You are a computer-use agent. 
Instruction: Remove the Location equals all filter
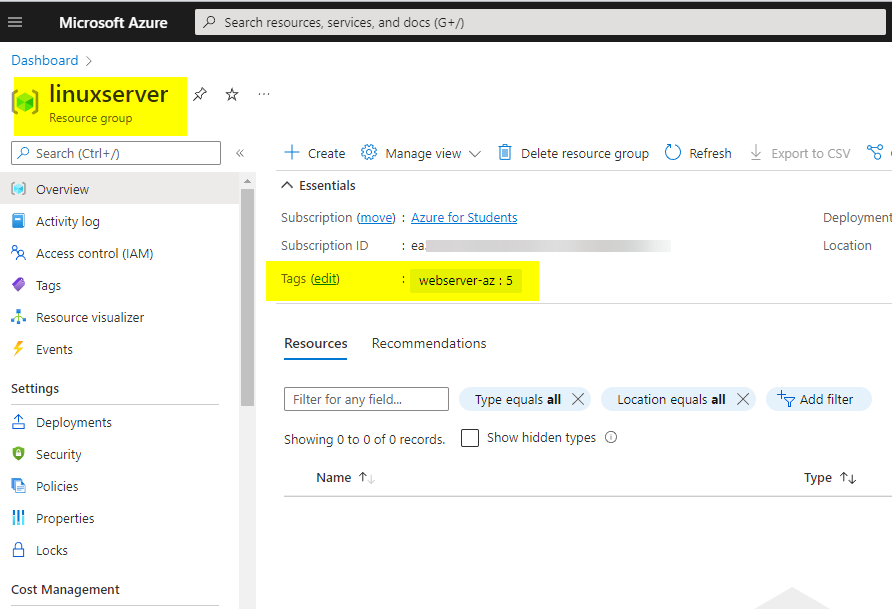click(x=743, y=399)
